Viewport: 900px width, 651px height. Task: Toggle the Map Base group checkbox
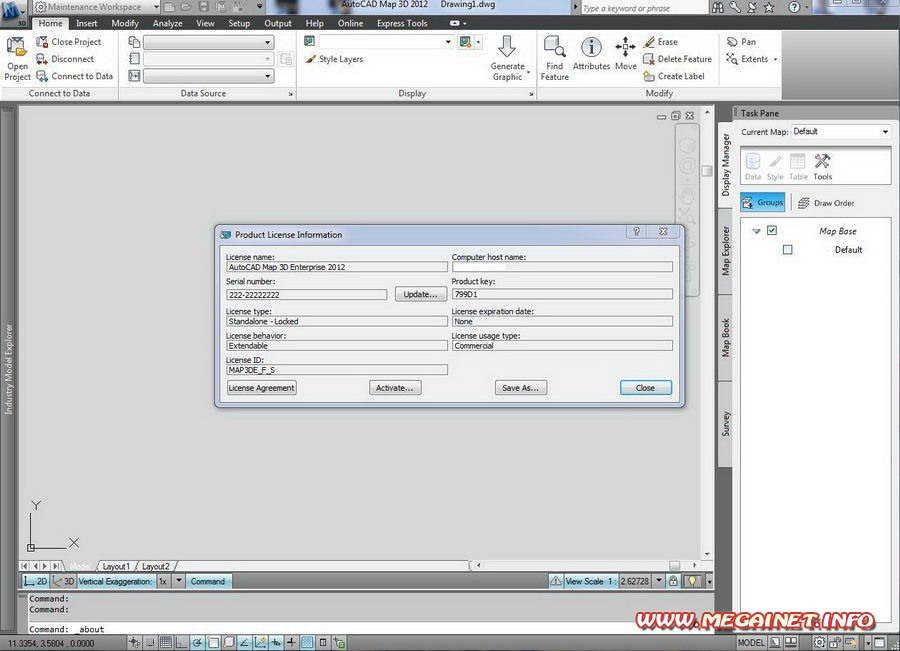point(772,230)
